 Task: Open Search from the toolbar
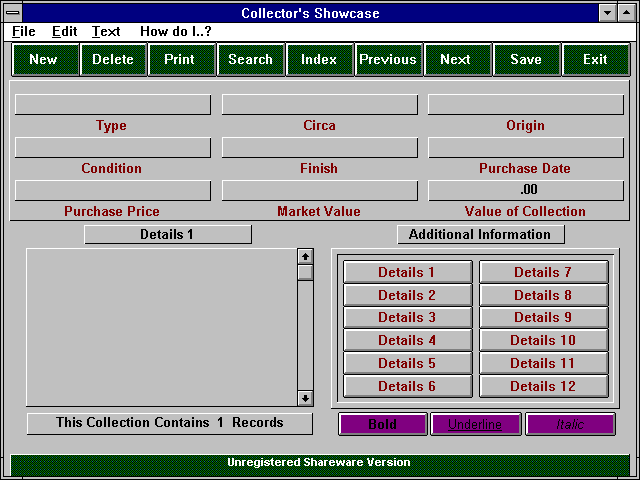click(250, 59)
